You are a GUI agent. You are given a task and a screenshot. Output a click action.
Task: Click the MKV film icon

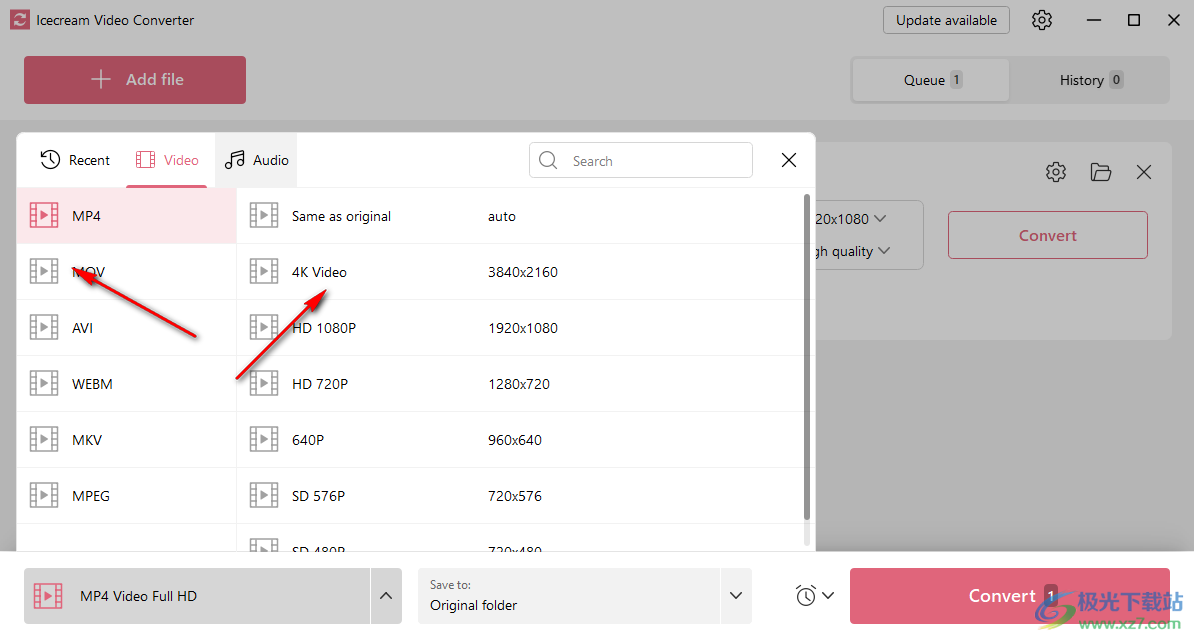tap(44, 440)
